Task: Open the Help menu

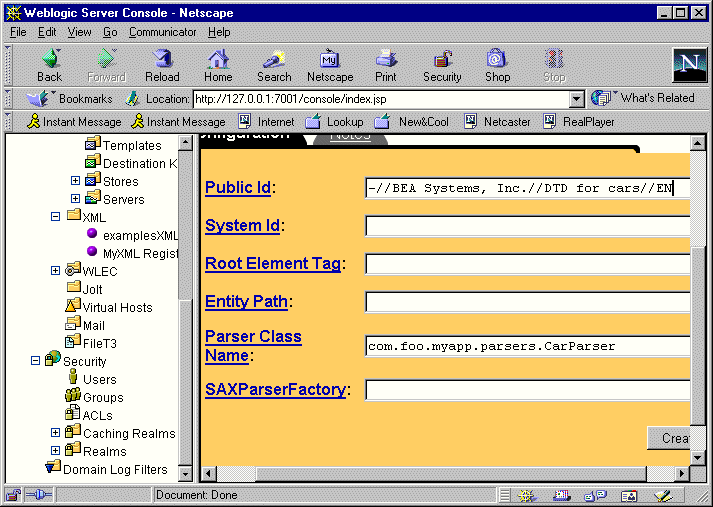Action: pos(219,32)
